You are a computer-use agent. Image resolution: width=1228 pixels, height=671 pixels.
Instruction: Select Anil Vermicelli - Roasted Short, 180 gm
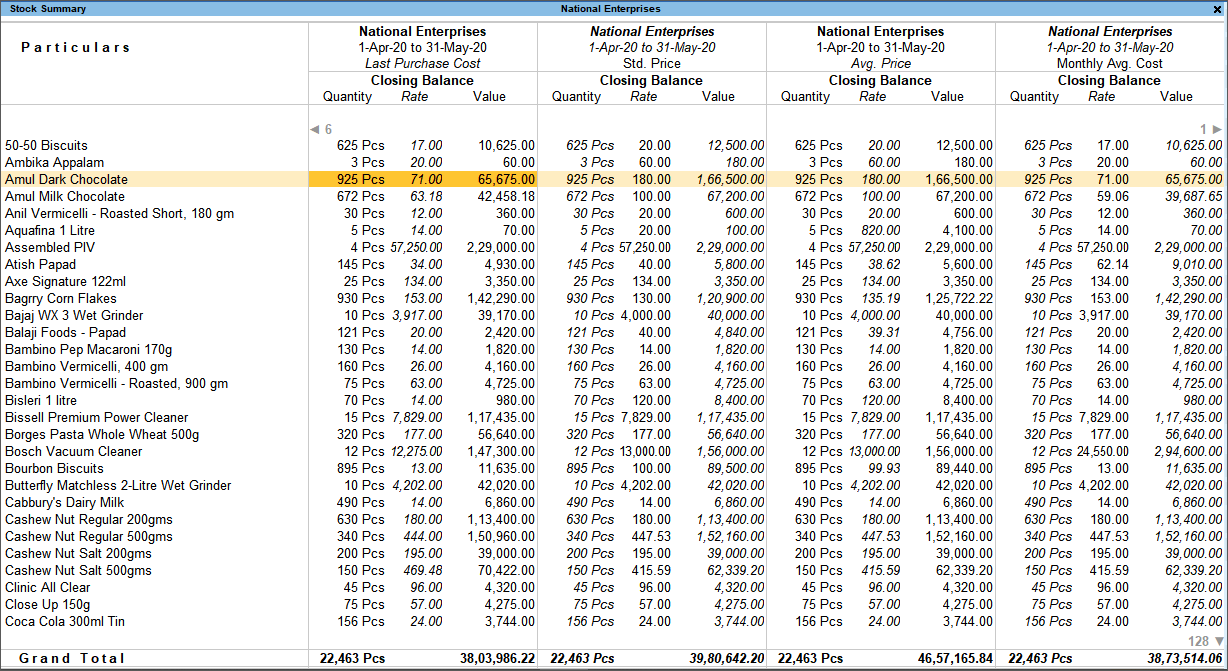[119, 213]
